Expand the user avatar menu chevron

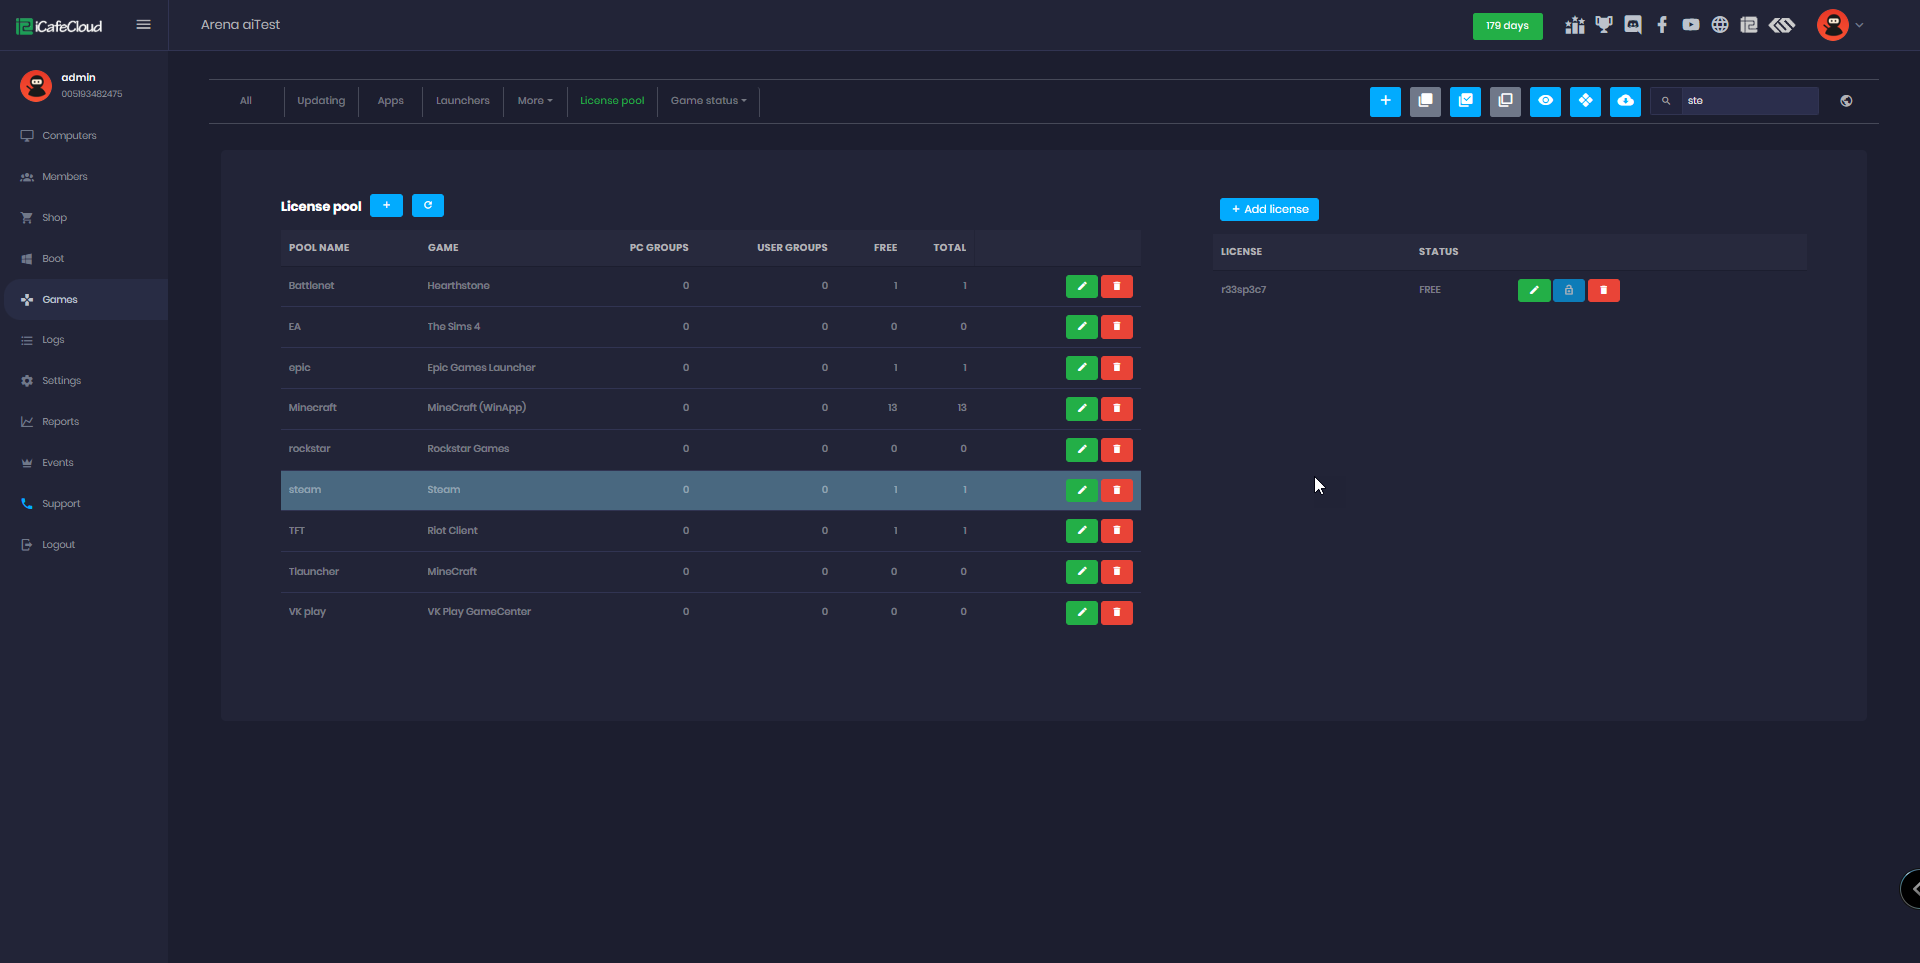1859,26
